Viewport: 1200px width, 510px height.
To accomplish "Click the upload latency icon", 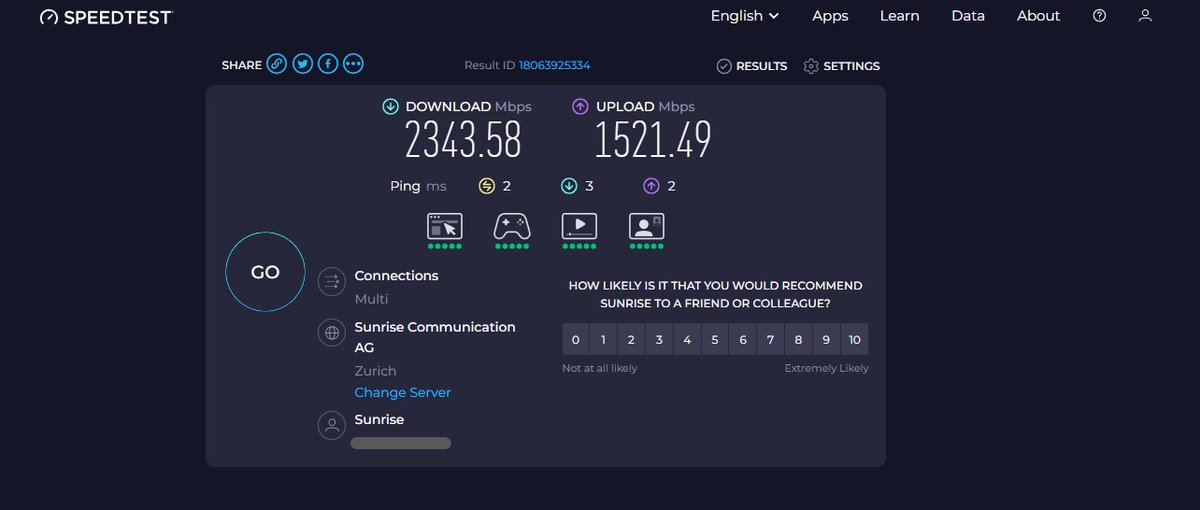I will coord(651,186).
